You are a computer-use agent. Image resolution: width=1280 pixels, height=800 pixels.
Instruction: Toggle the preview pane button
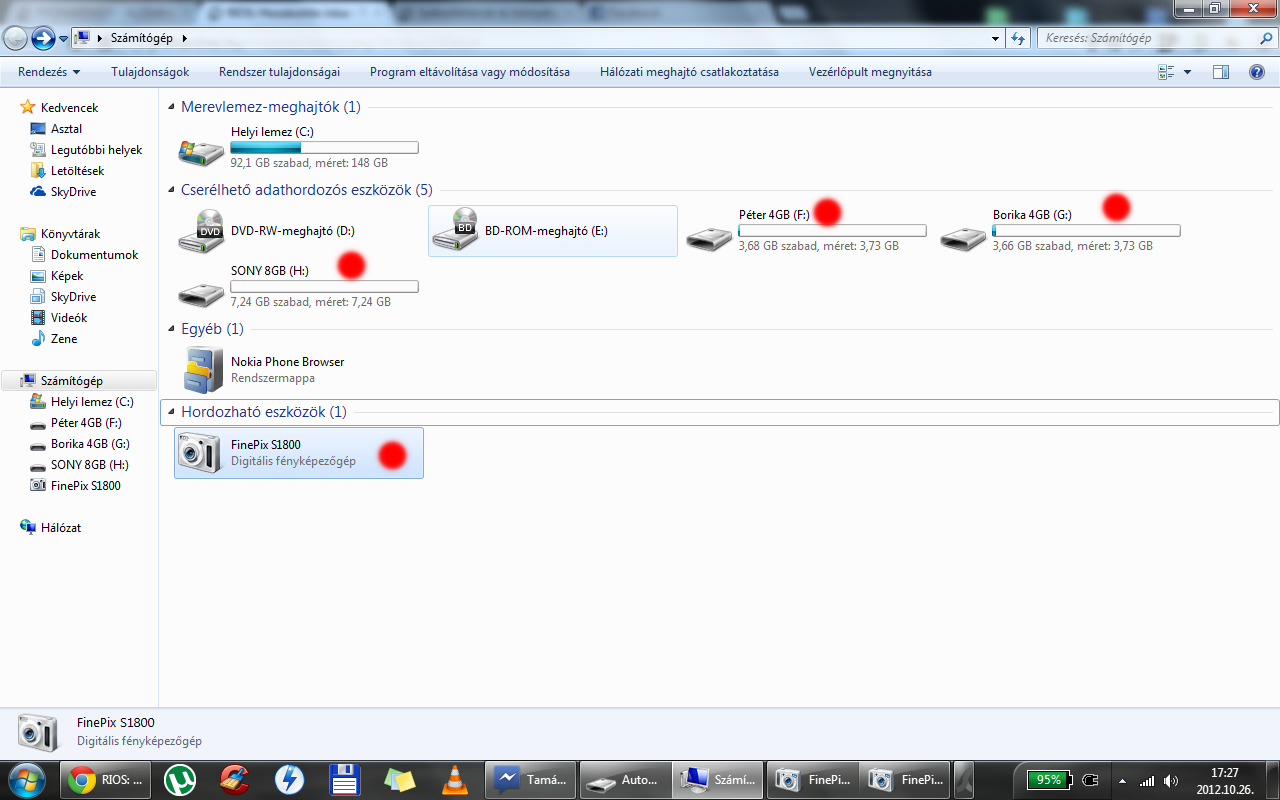1221,72
